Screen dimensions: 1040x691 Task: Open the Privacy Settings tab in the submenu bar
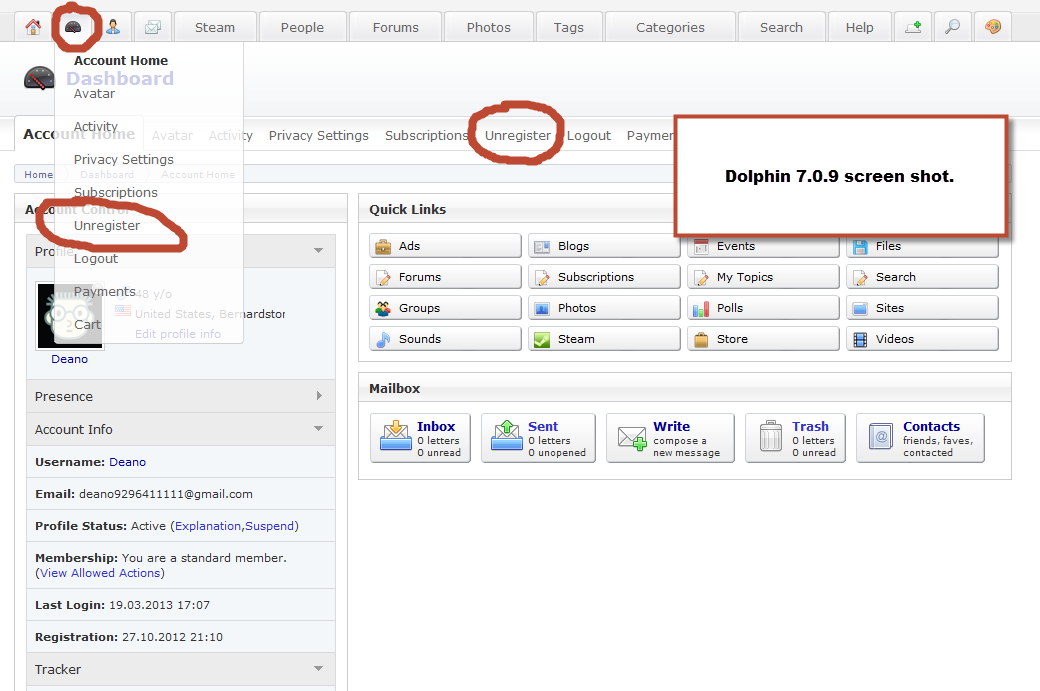[x=318, y=135]
